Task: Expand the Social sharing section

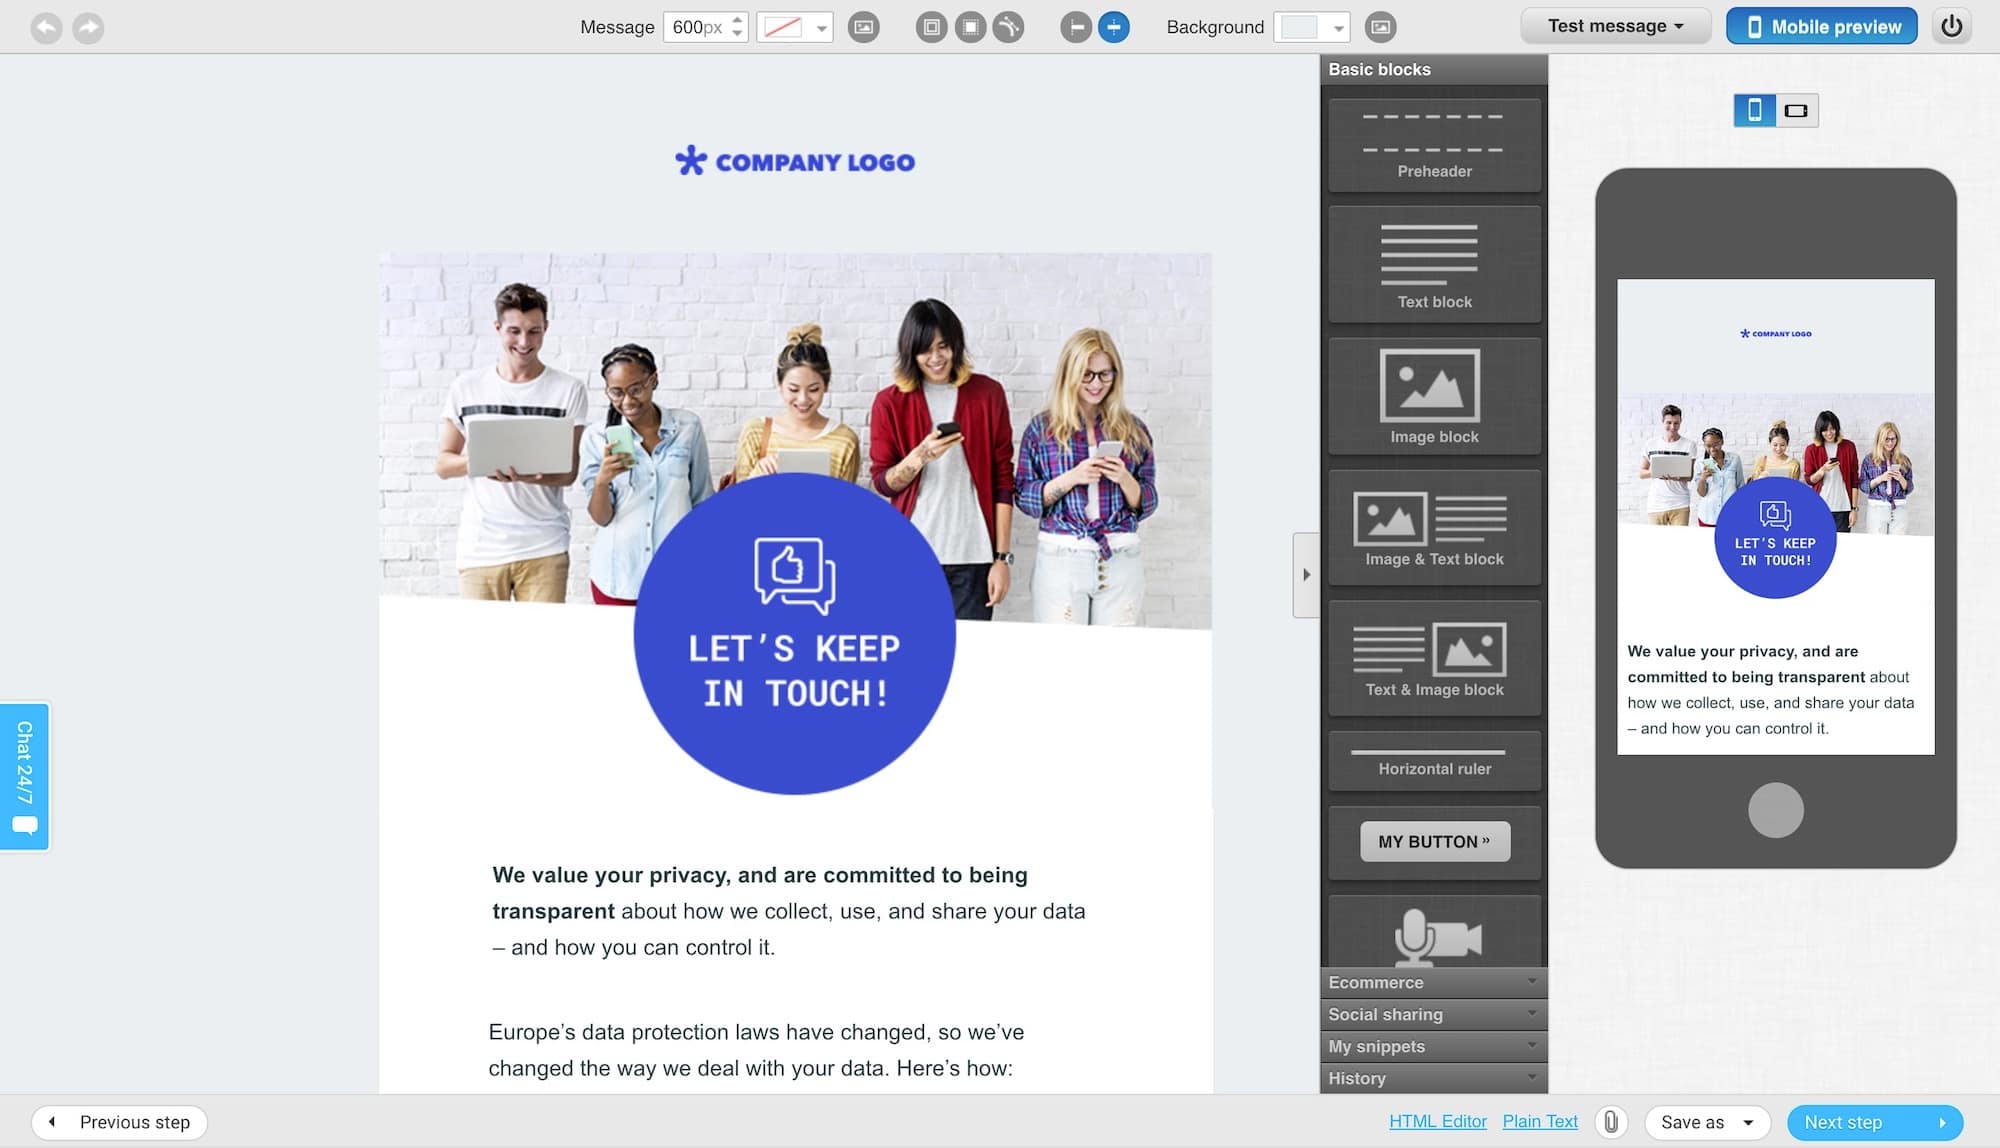Action: pos(1433,1014)
